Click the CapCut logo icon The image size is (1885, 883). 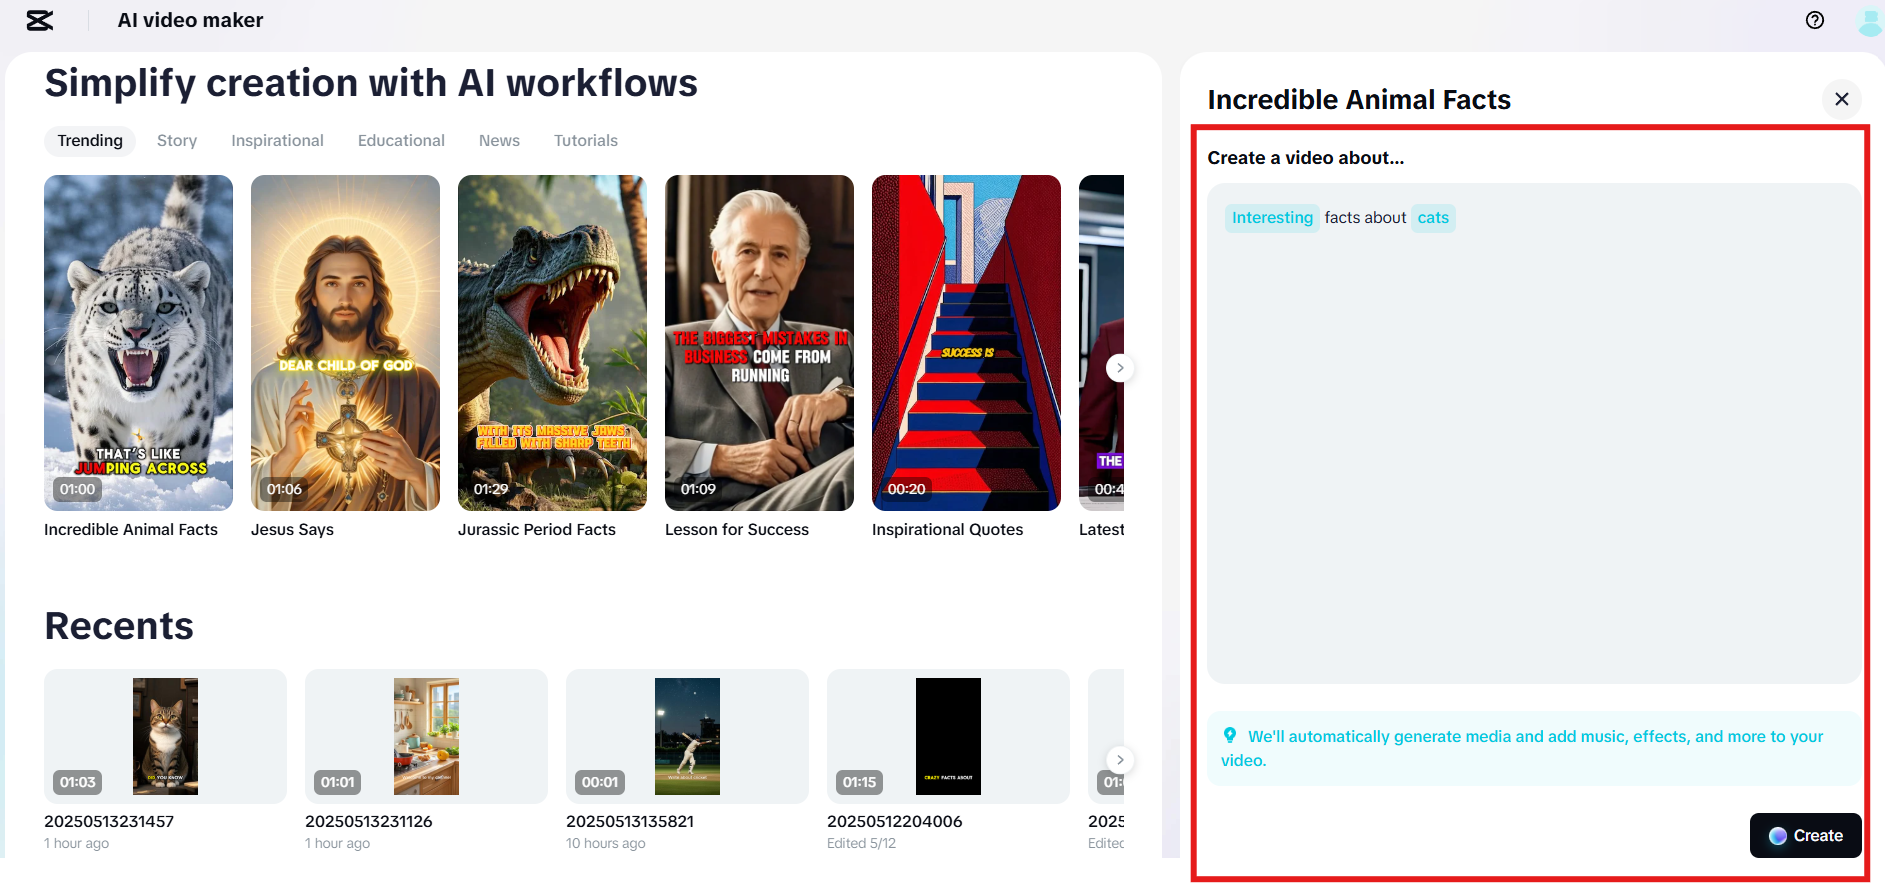[x=40, y=20]
